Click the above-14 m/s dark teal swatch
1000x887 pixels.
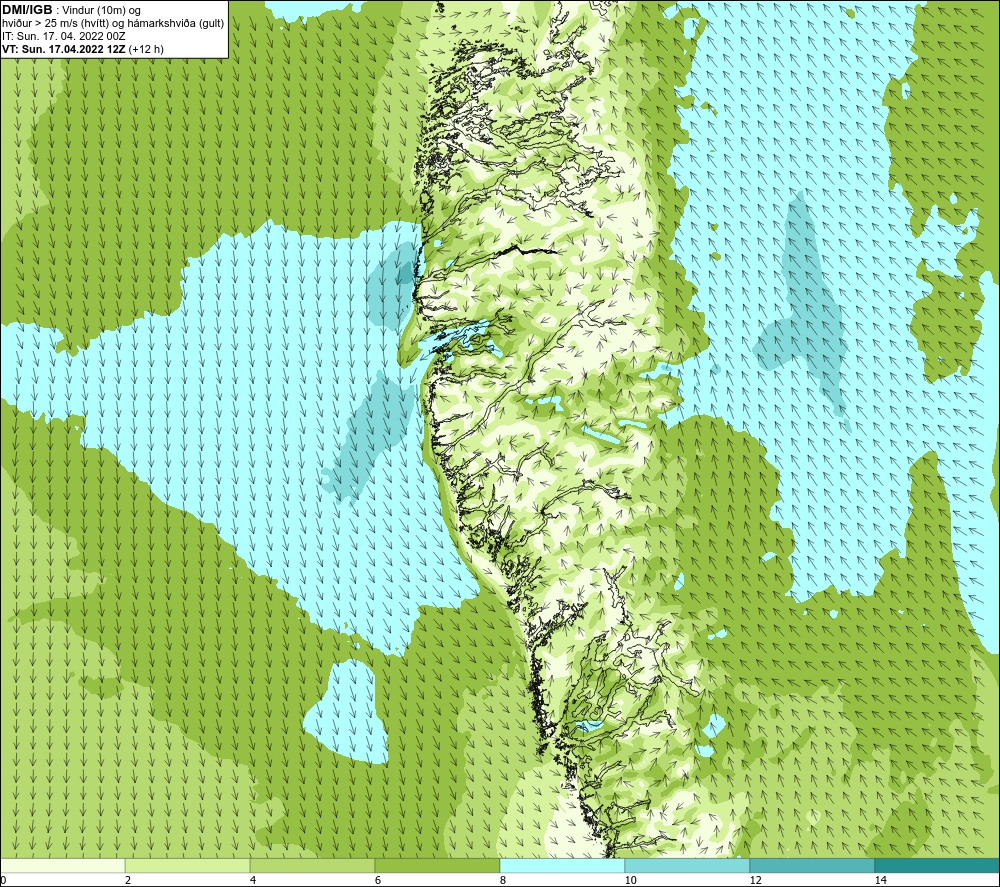pos(937,865)
